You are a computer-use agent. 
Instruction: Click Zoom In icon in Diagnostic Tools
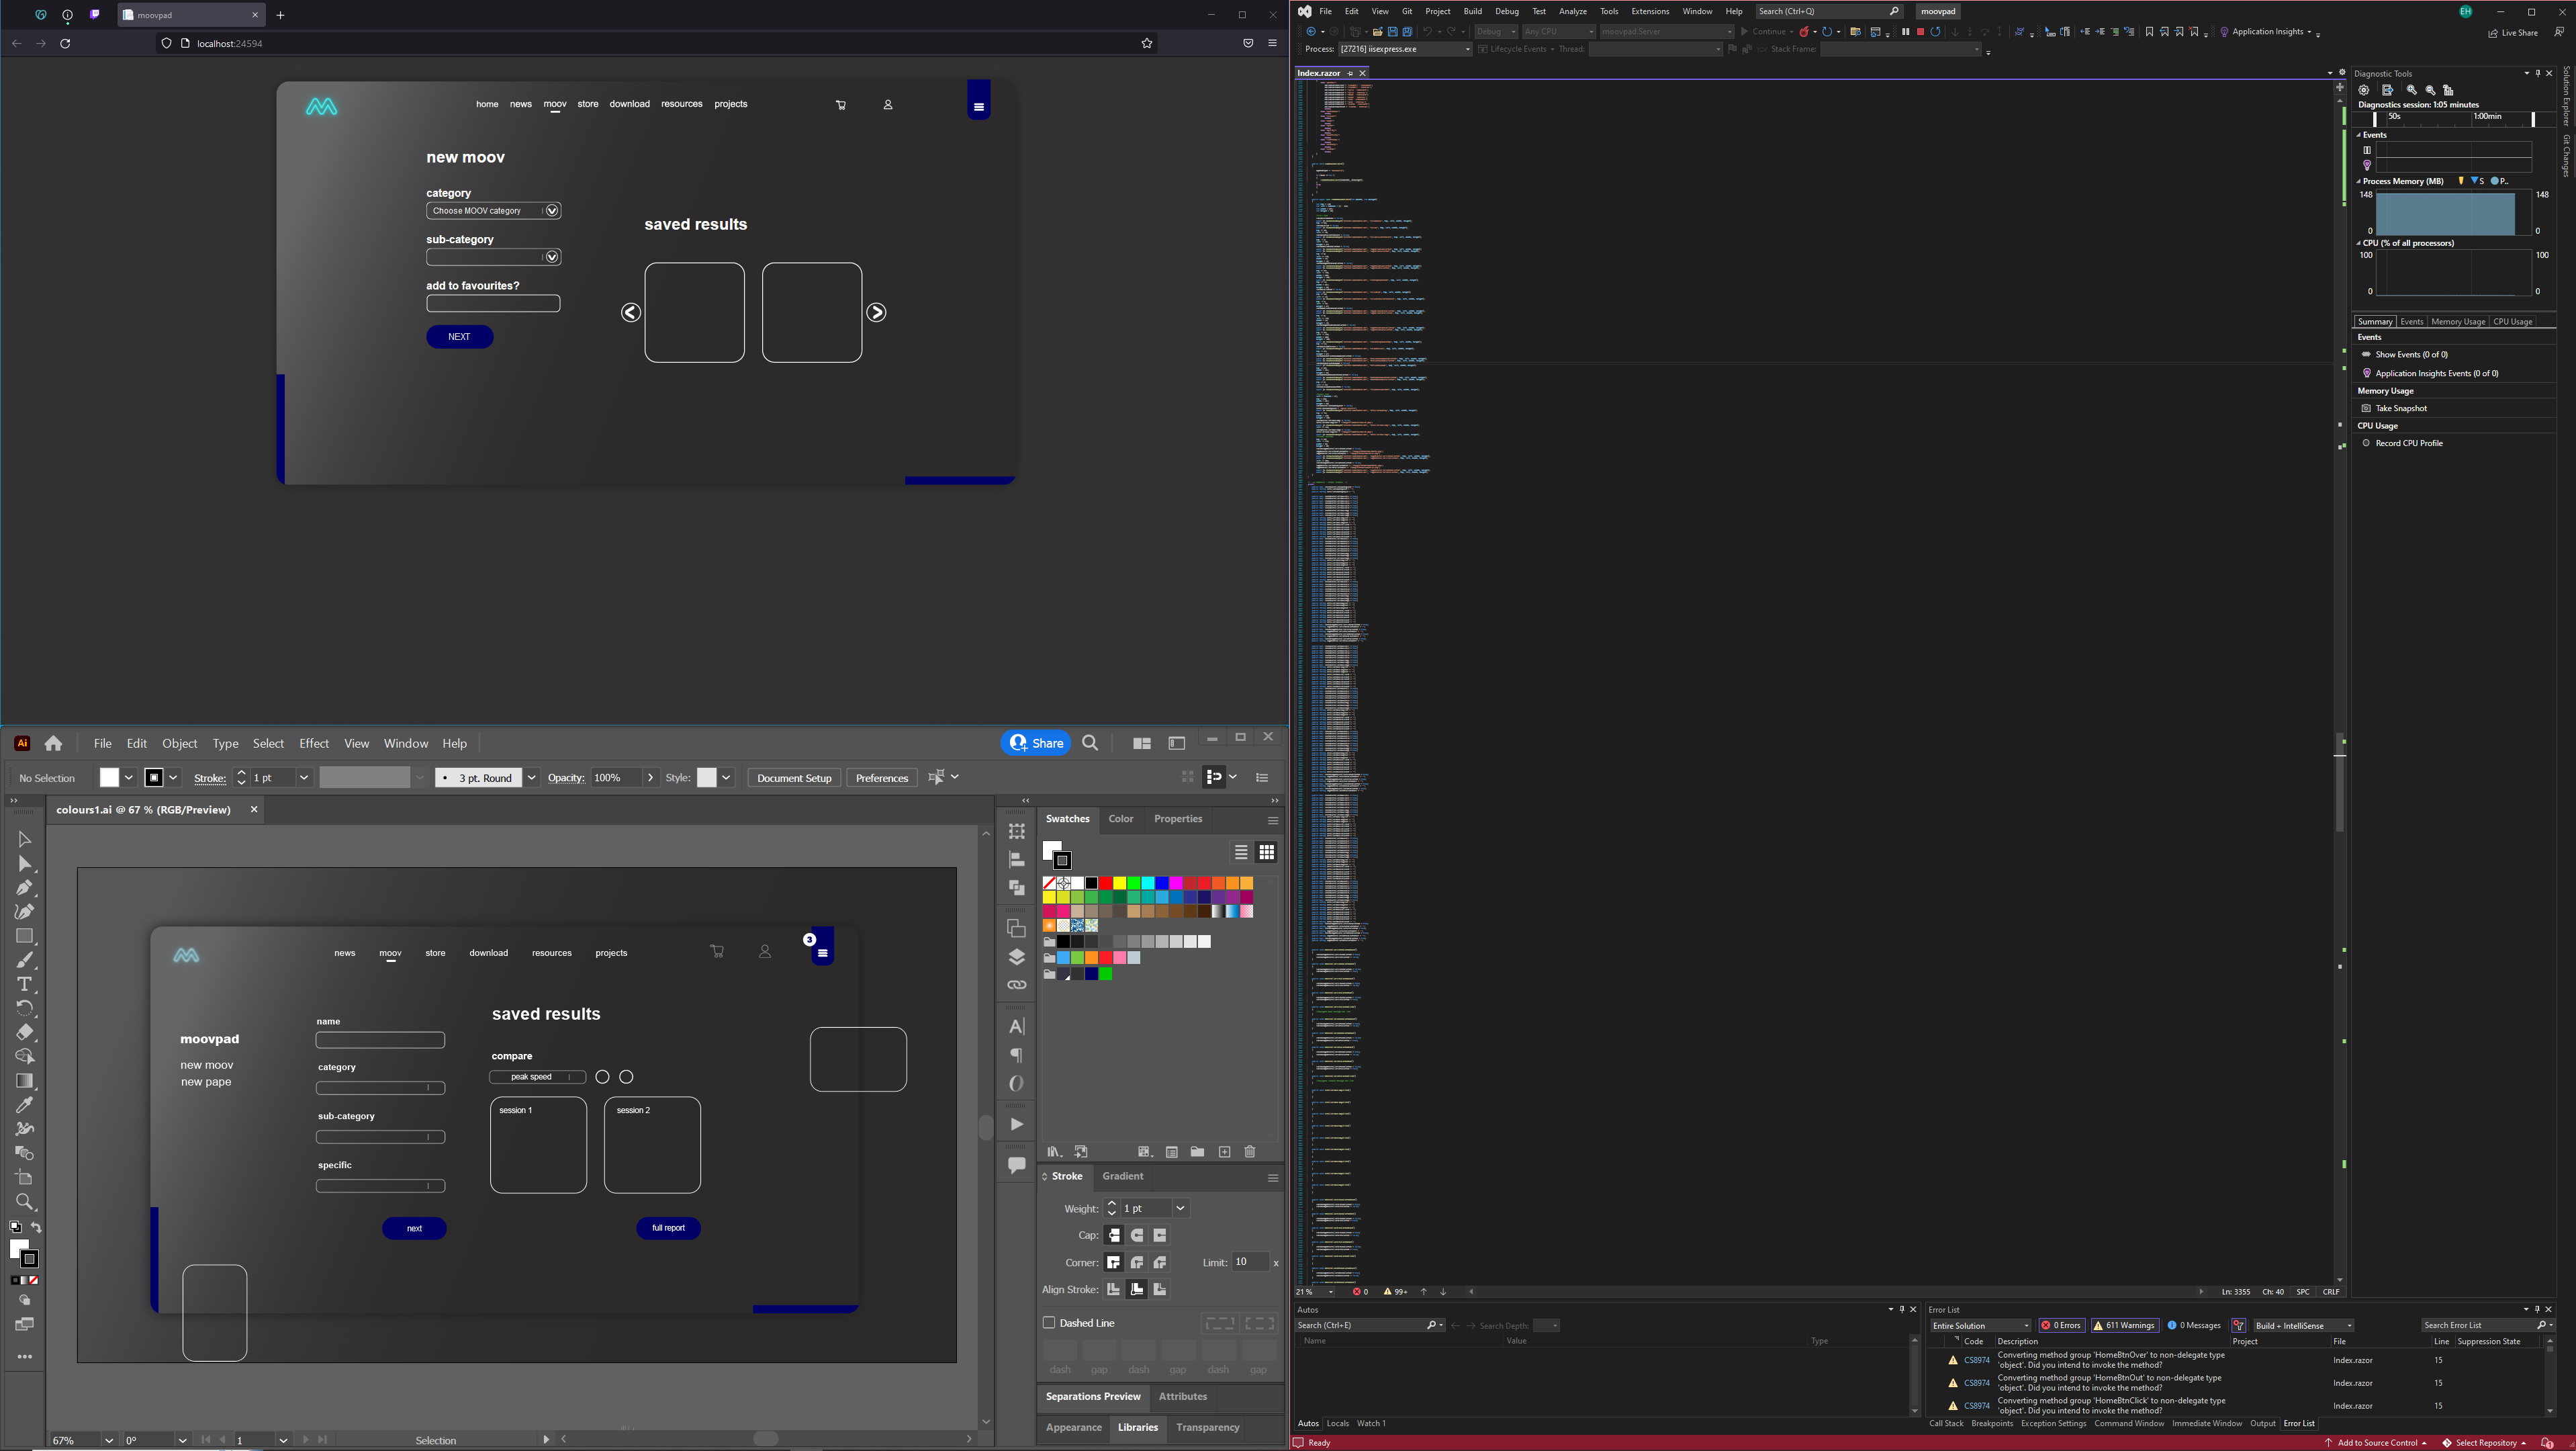tap(2411, 90)
